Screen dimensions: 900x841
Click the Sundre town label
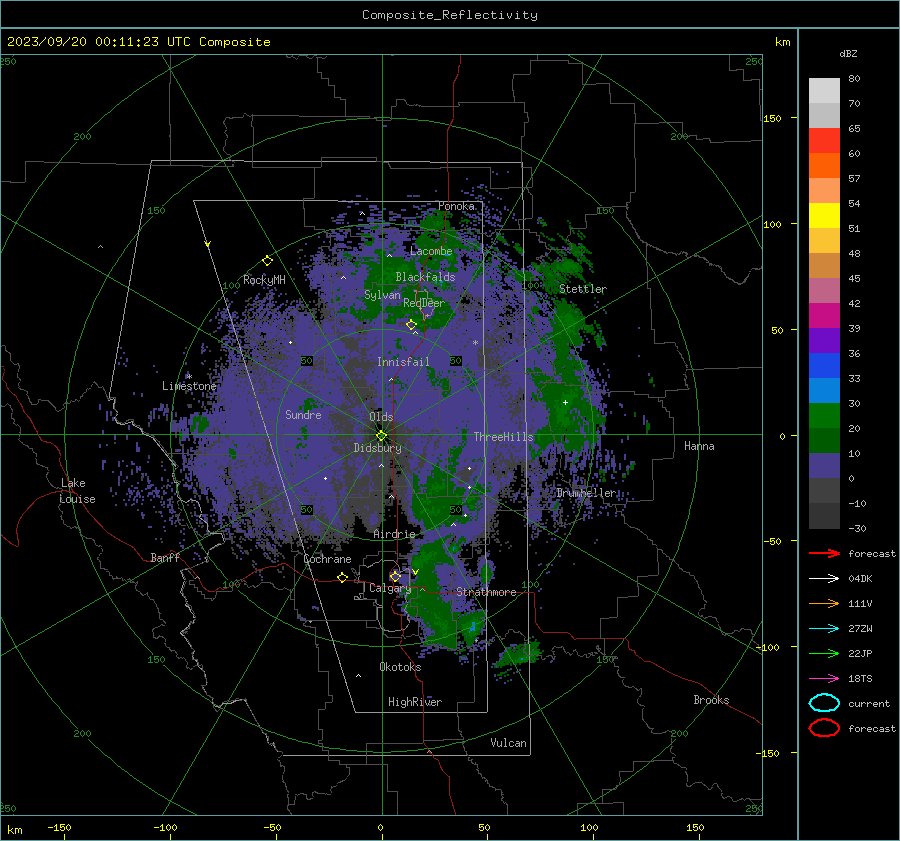pos(303,414)
